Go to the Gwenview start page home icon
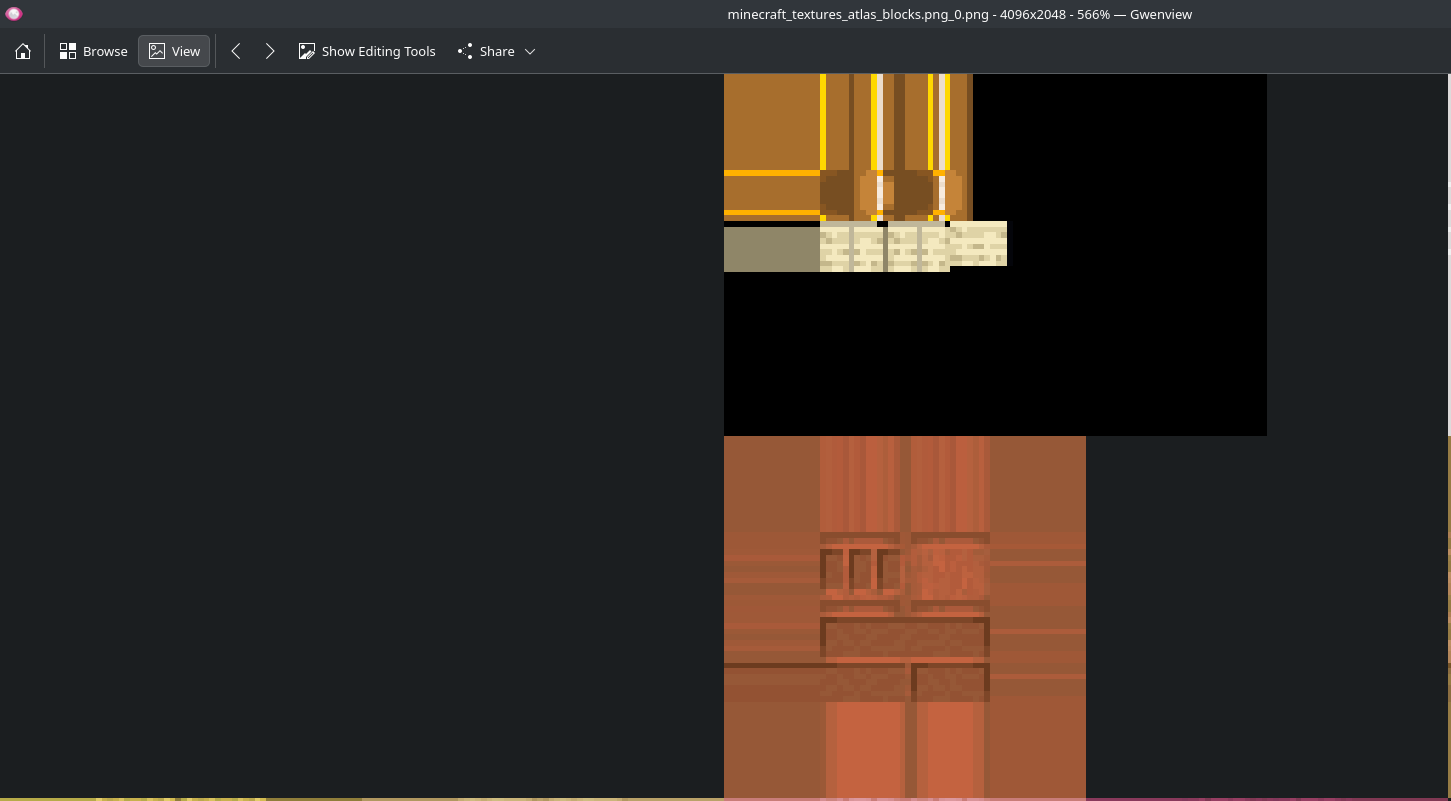1451x801 pixels. point(23,52)
